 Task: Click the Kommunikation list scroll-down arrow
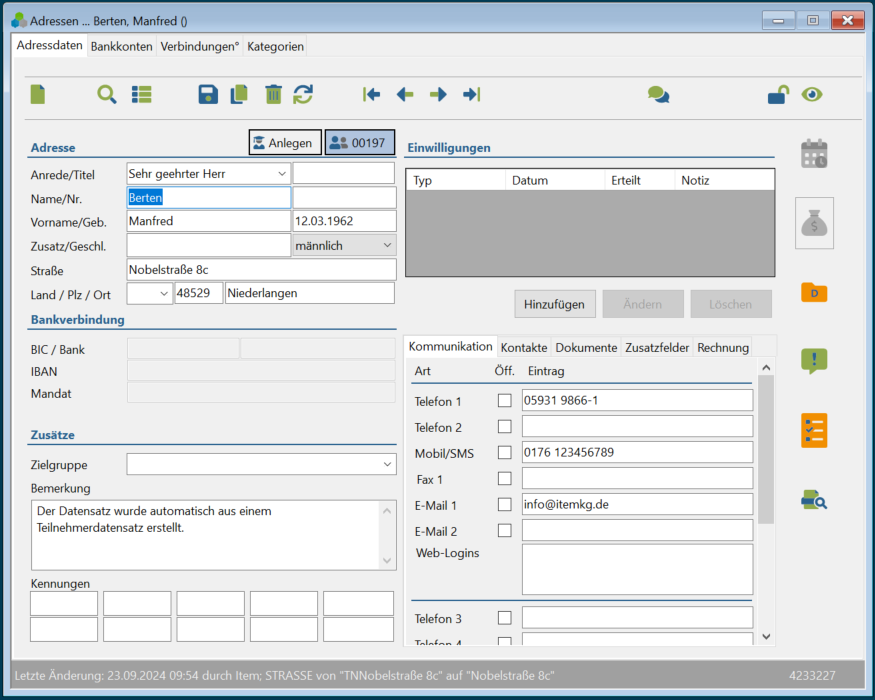766,636
